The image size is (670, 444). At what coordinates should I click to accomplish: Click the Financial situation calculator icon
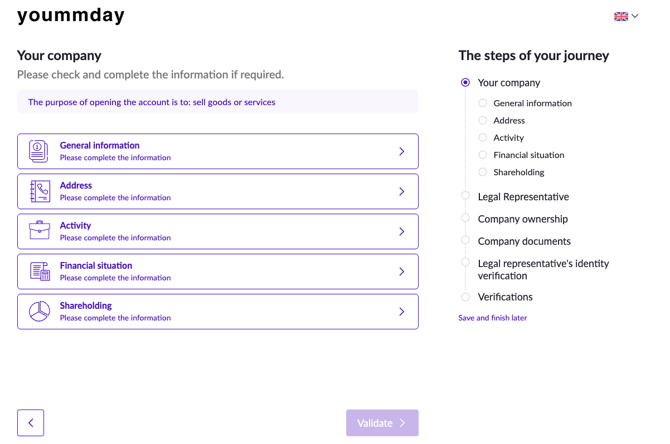tap(40, 271)
